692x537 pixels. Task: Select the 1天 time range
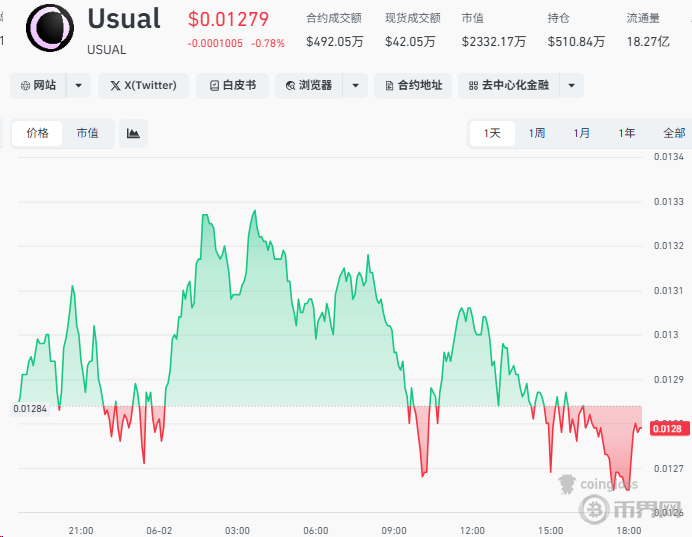click(x=492, y=133)
